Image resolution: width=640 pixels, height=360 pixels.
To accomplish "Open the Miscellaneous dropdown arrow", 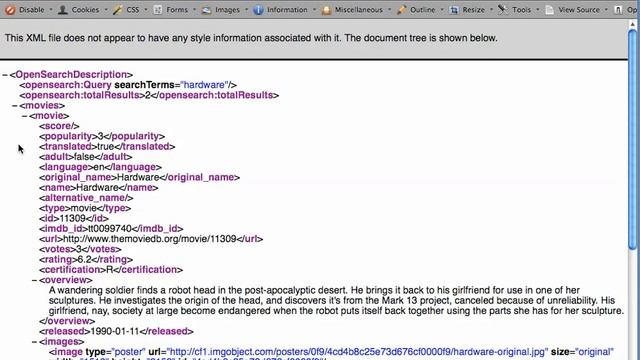I will tap(389, 9).
